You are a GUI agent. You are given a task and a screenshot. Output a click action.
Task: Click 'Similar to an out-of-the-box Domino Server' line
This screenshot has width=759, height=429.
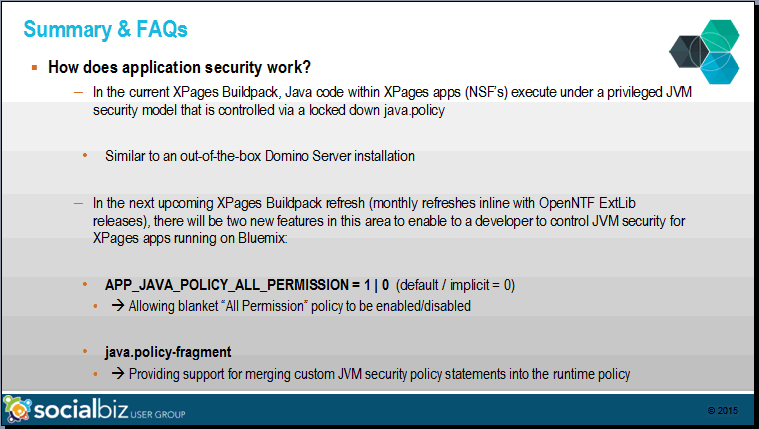pos(260,156)
